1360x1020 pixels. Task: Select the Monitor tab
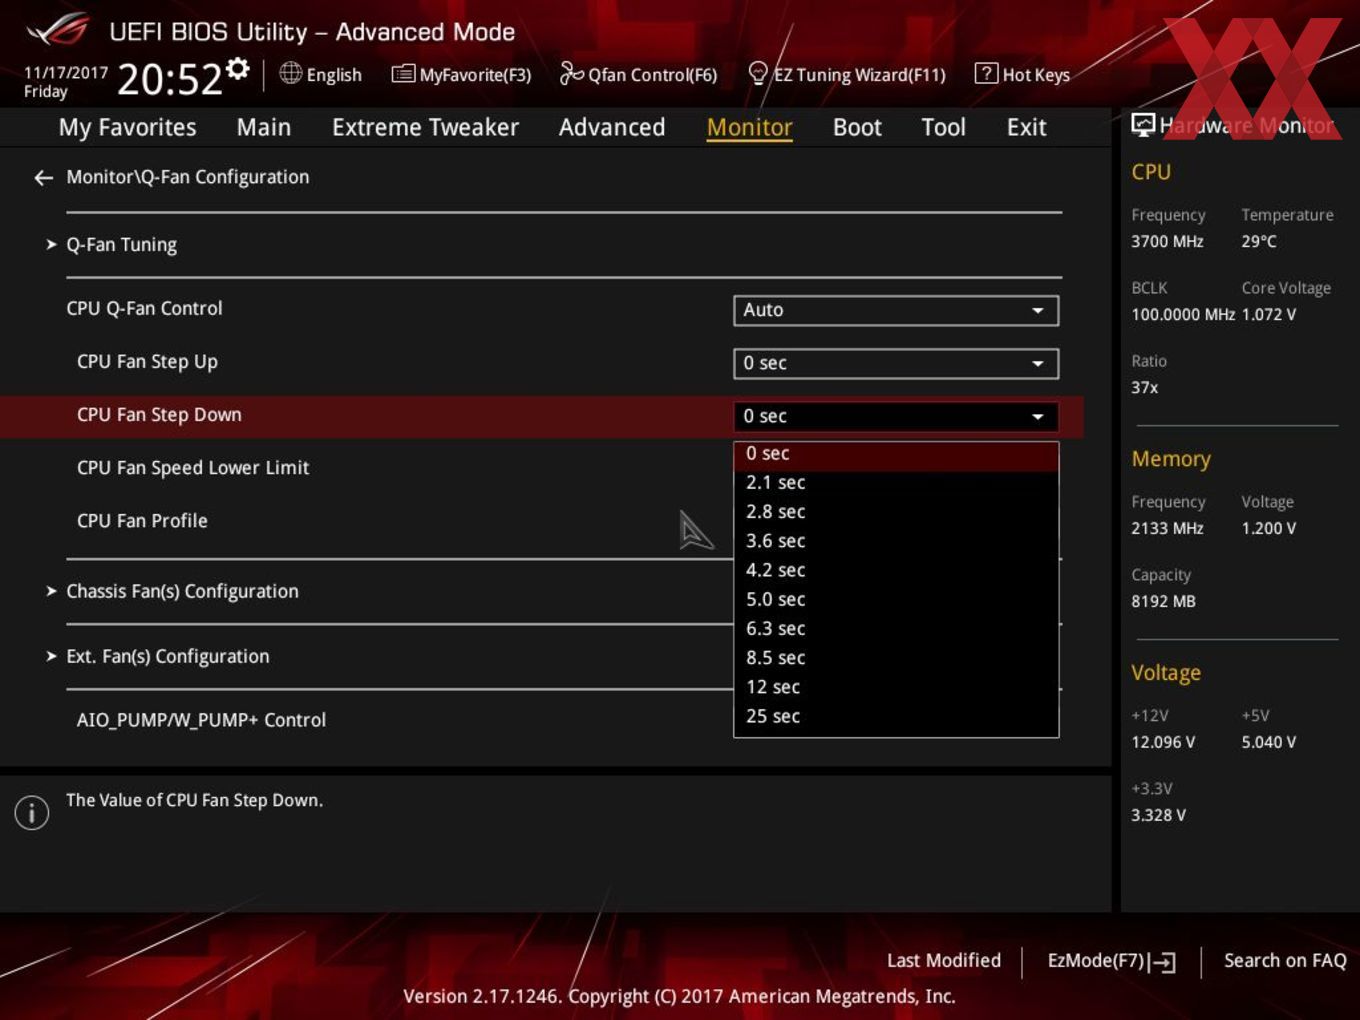[750, 127]
